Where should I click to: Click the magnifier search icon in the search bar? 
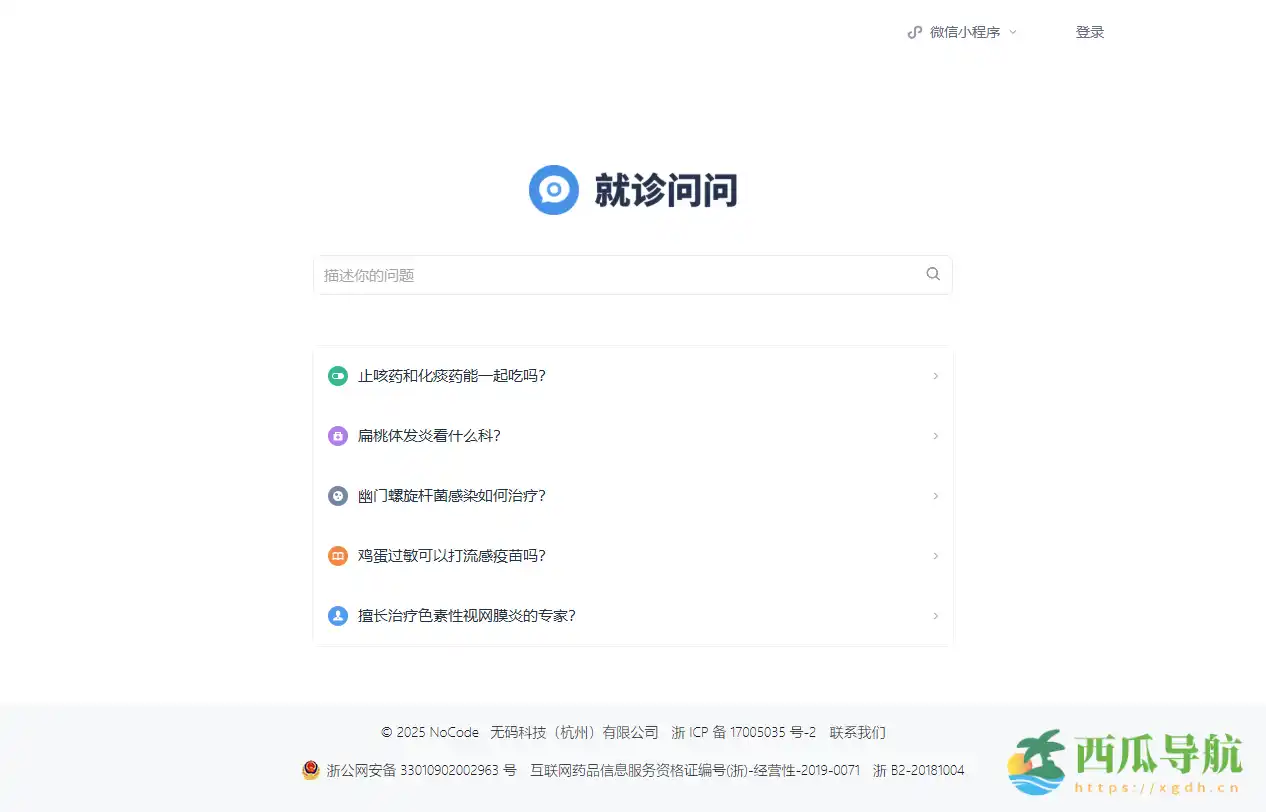tap(932, 274)
